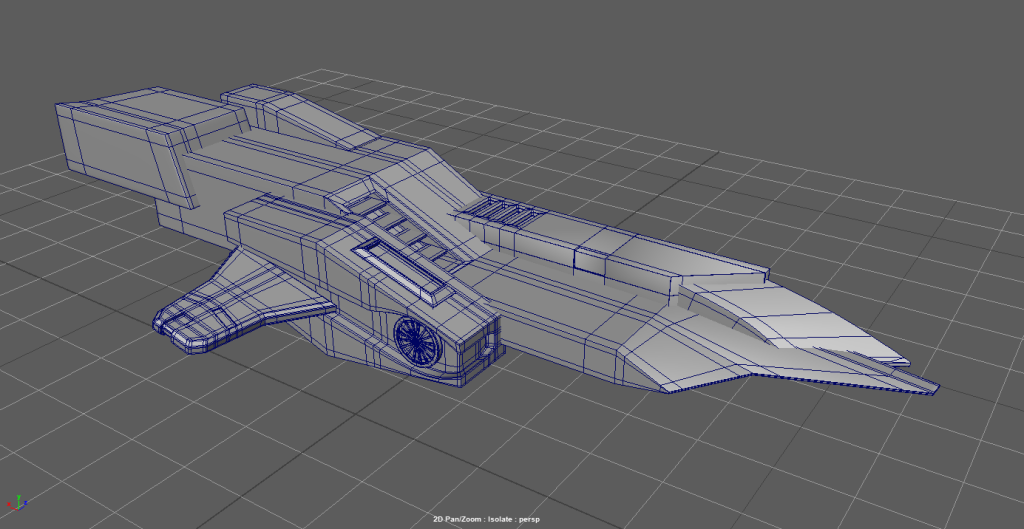1024x529 pixels.
Task: Click the XYZ axis orientation gizmo
Action: point(17,503)
